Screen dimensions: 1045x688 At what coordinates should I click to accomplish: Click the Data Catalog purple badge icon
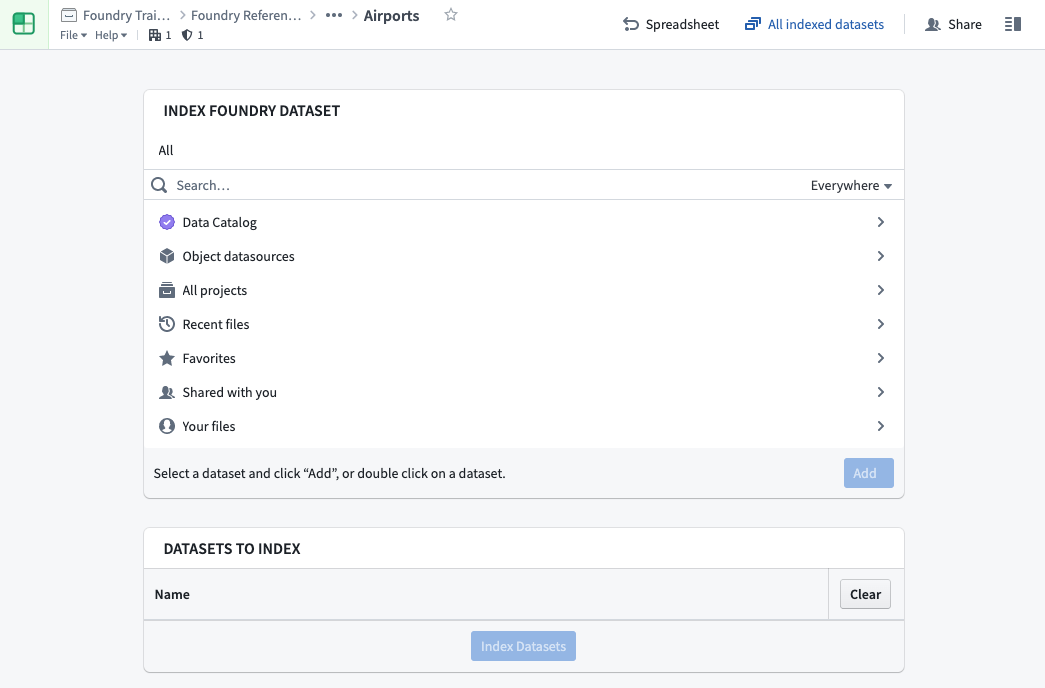click(x=167, y=222)
